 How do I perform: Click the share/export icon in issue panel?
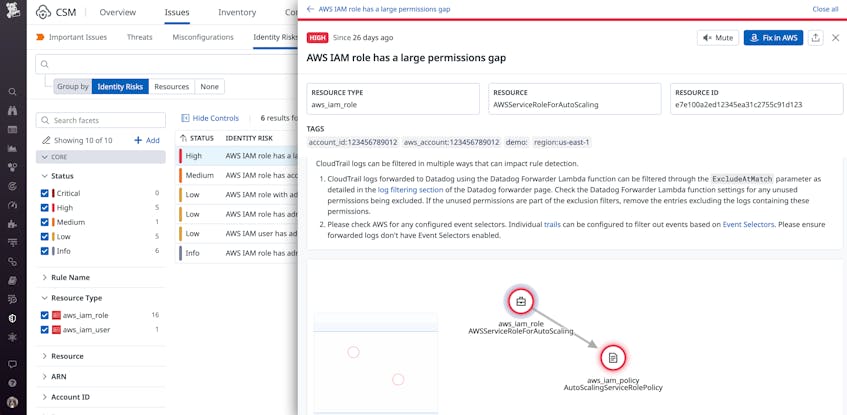click(x=816, y=38)
